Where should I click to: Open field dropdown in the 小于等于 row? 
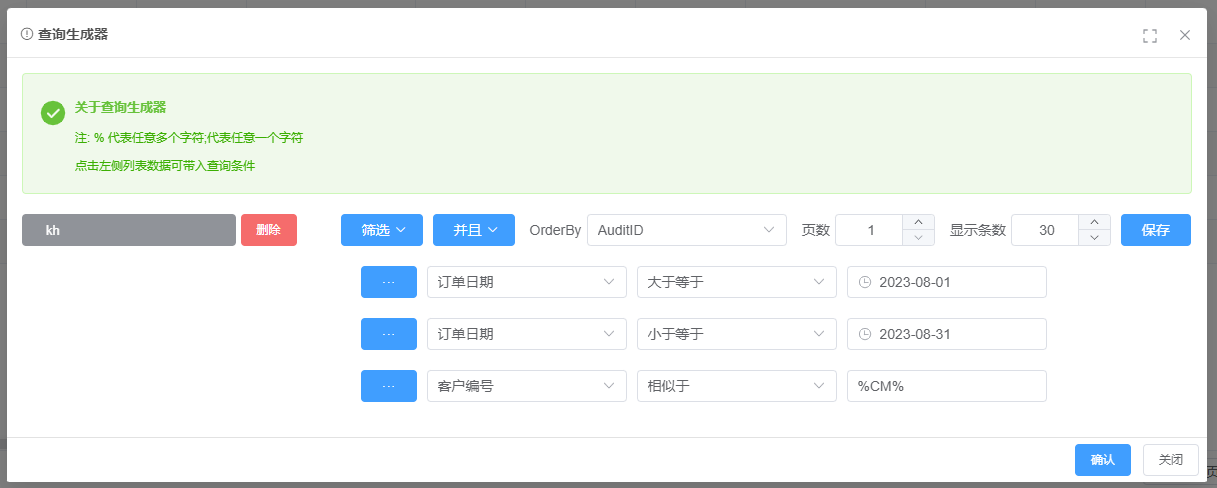pos(527,334)
